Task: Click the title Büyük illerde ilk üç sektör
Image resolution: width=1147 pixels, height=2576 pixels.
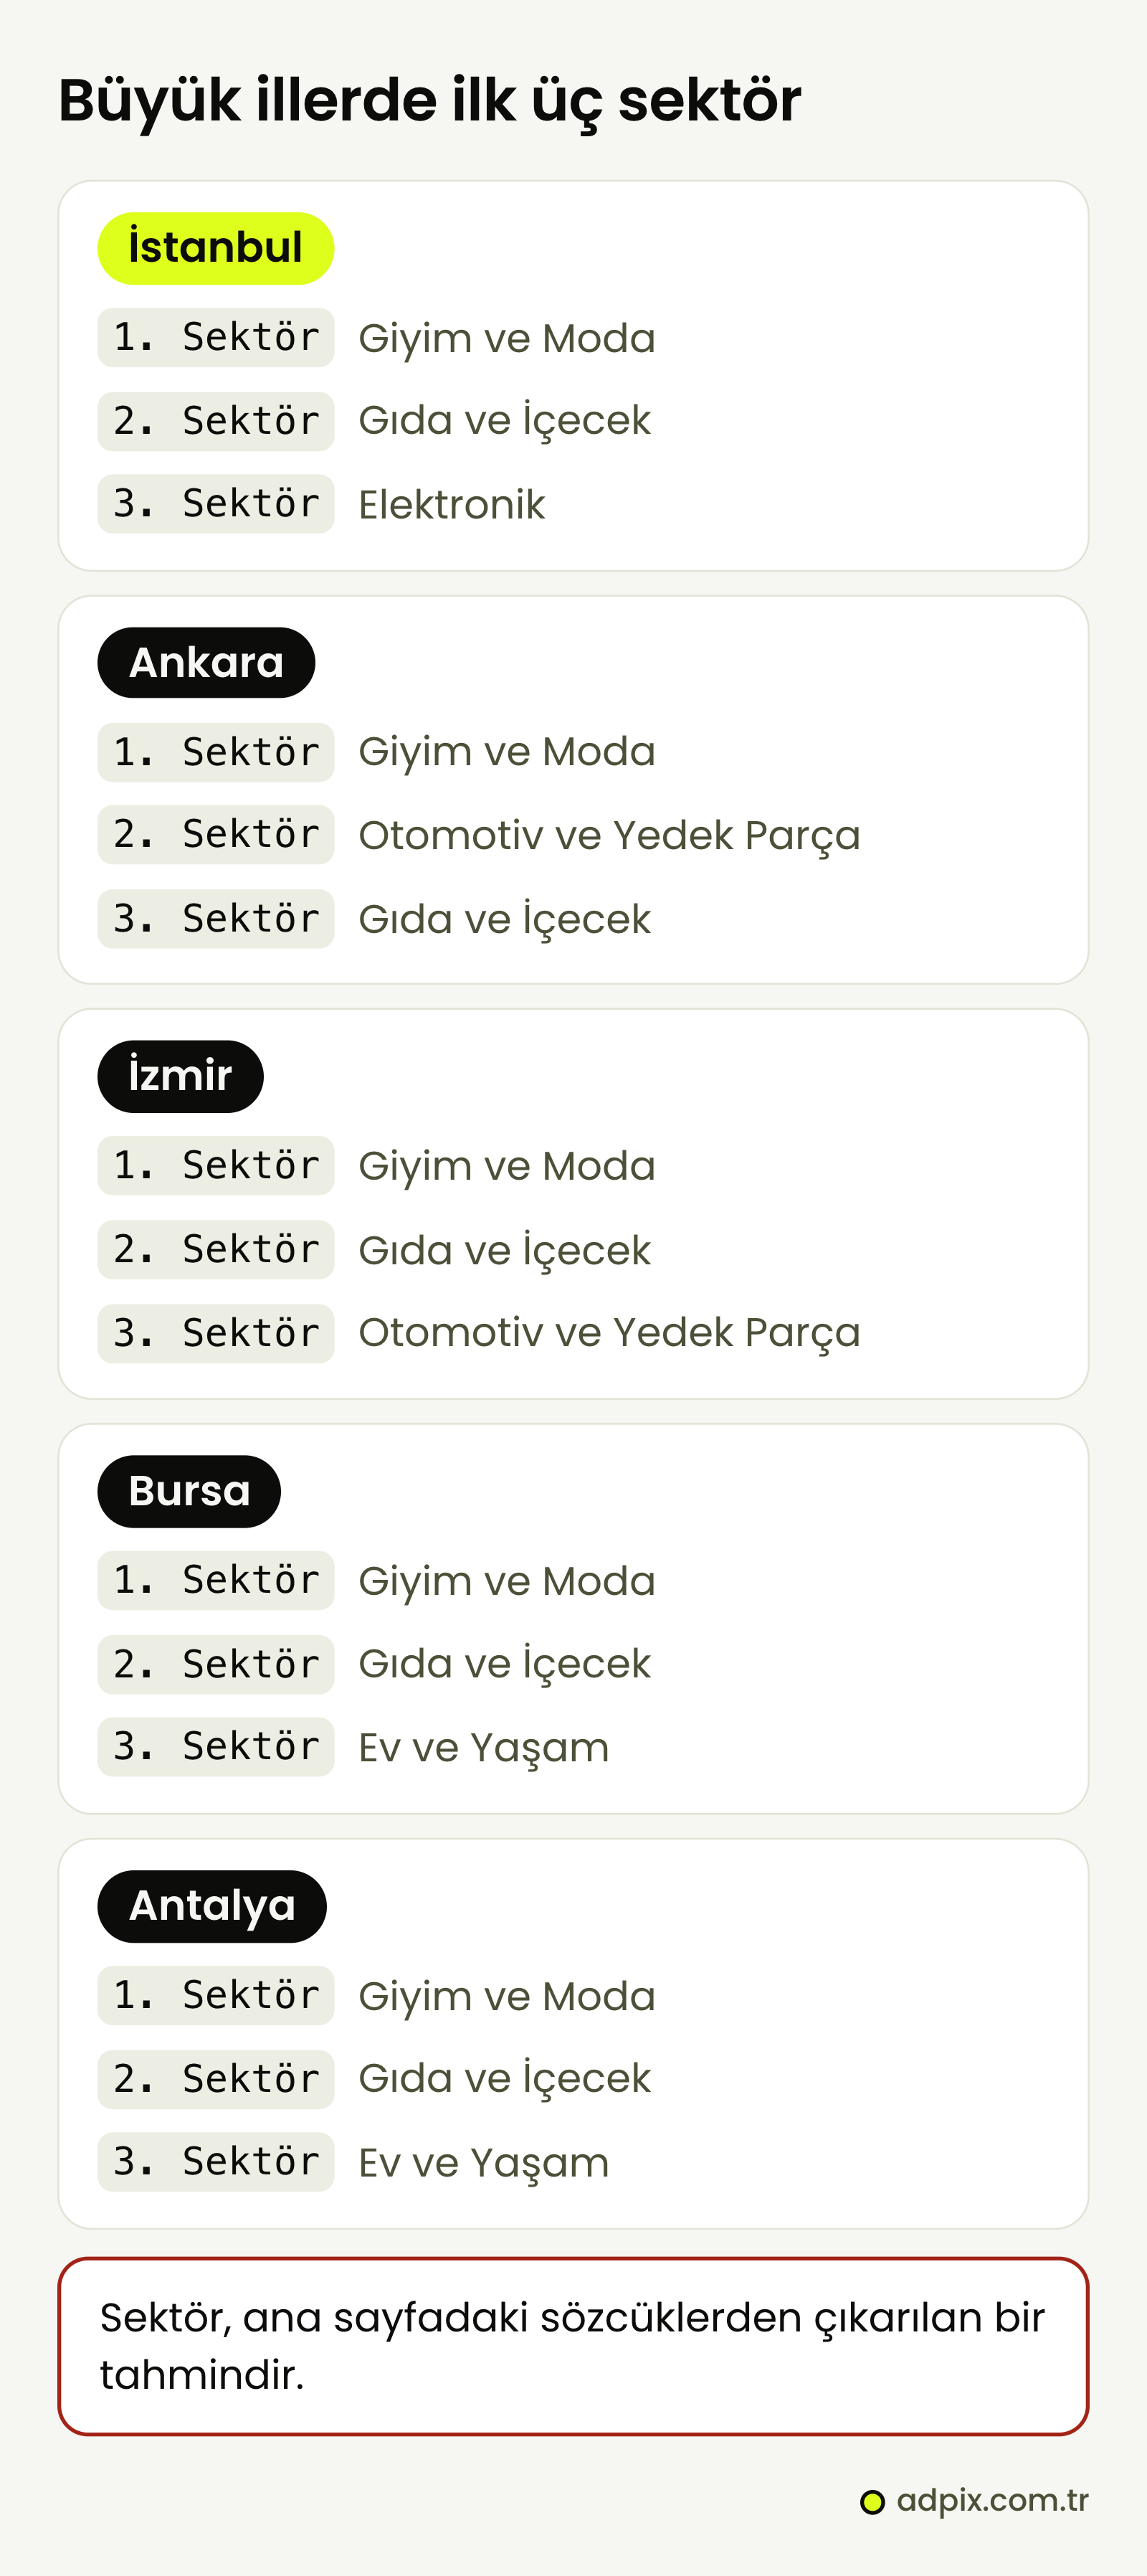Action: point(430,102)
